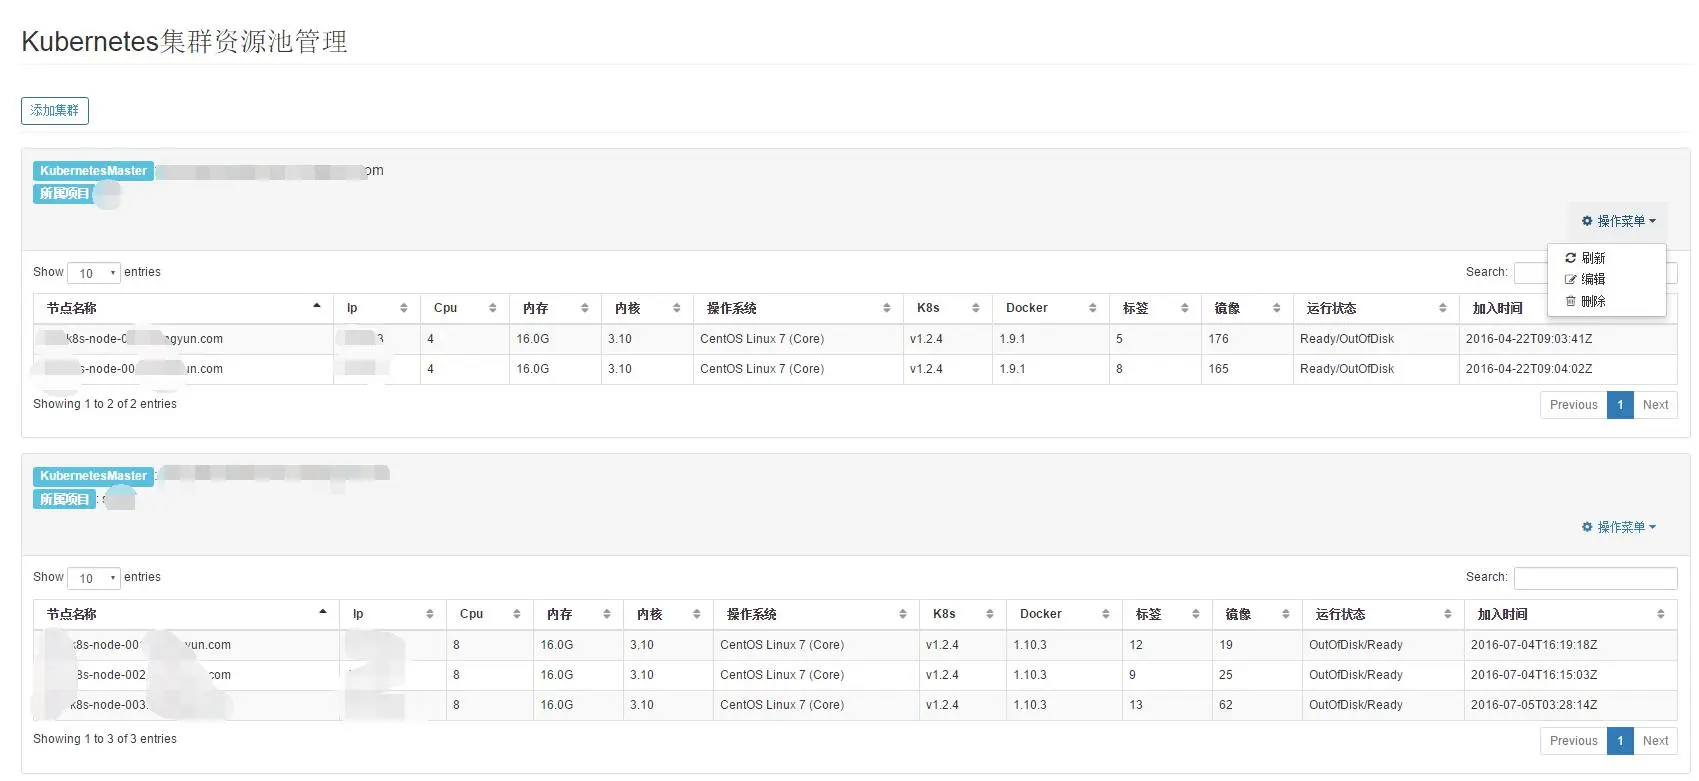Sort second table by 标签 column
Image resolution: width=1699 pixels, height=781 pixels.
coord(1167,614)
